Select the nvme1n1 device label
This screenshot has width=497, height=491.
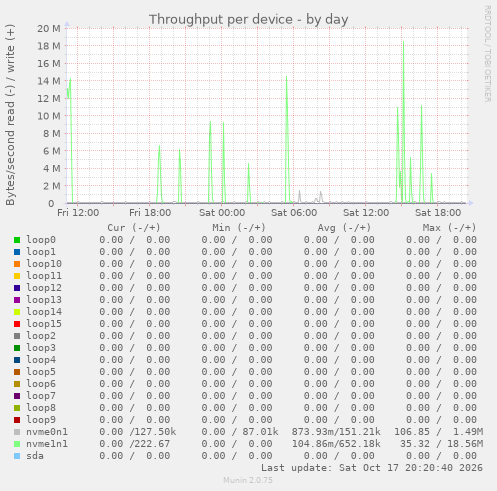tap(47, 444)
